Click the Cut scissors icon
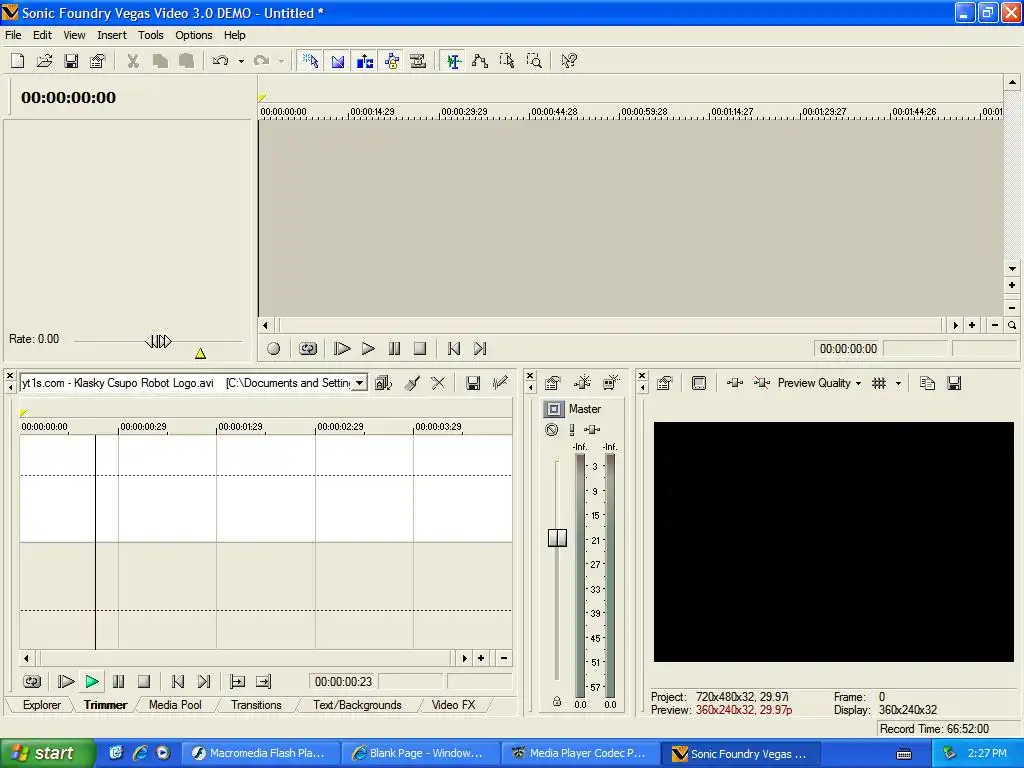Screen dimensions: 1024x768 [133, 61]
